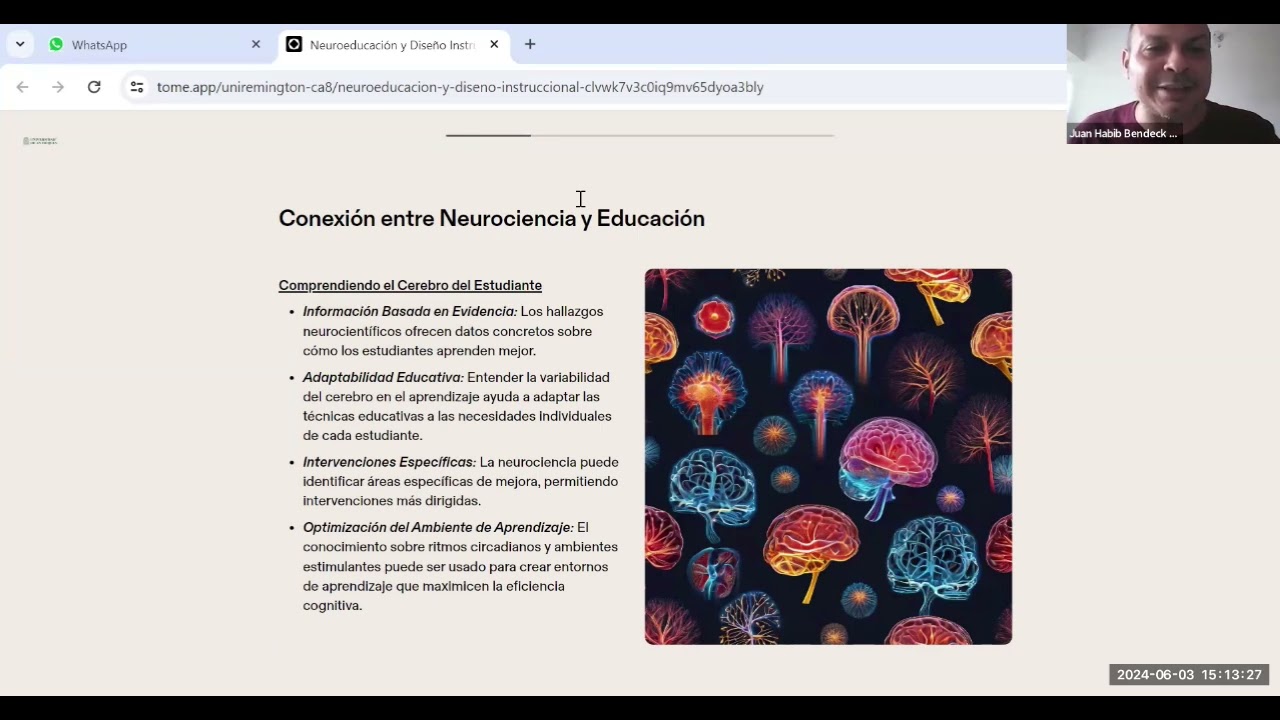1280x720 pixels.
Task: Click the Juan Habib Bendeck webcam thumbnail
Action: point(1172,84)
